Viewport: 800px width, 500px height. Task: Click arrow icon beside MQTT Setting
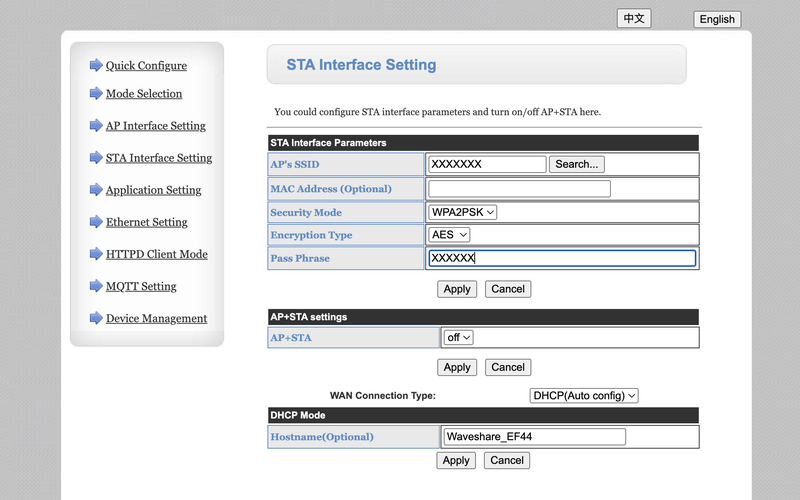(x=96, y=286)
